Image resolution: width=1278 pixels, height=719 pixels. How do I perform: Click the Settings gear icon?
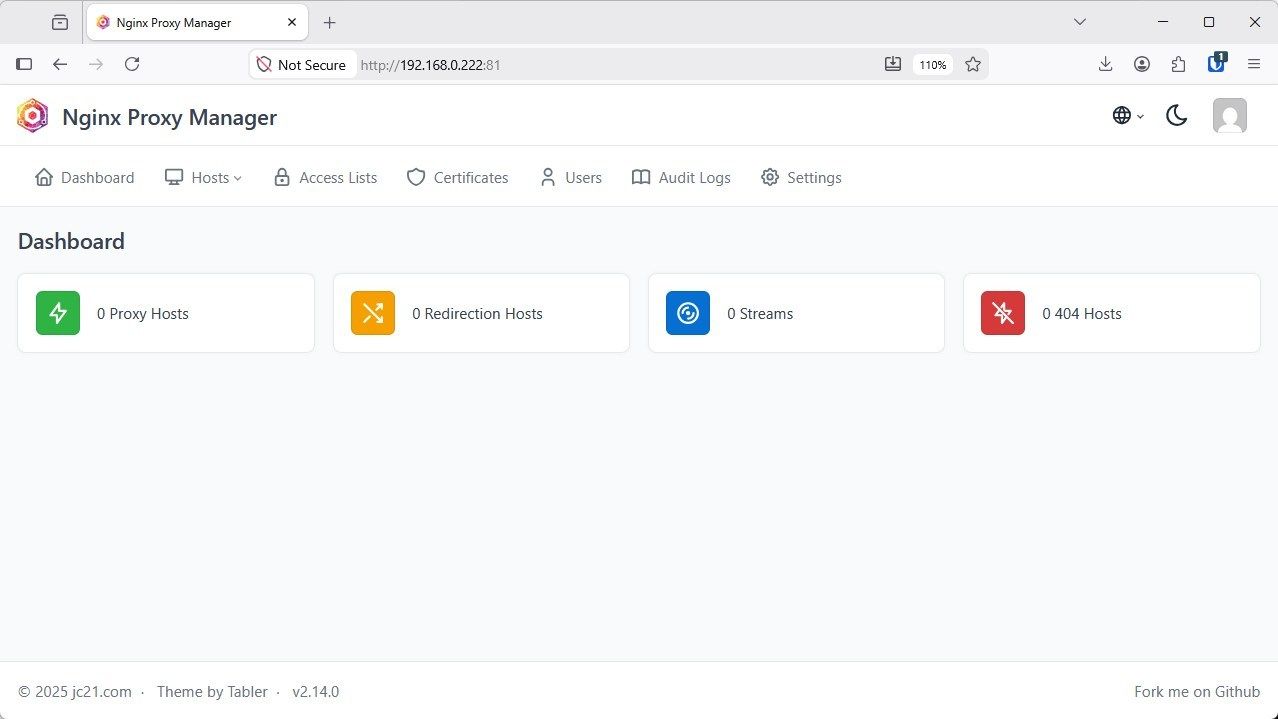coord(770,177)
